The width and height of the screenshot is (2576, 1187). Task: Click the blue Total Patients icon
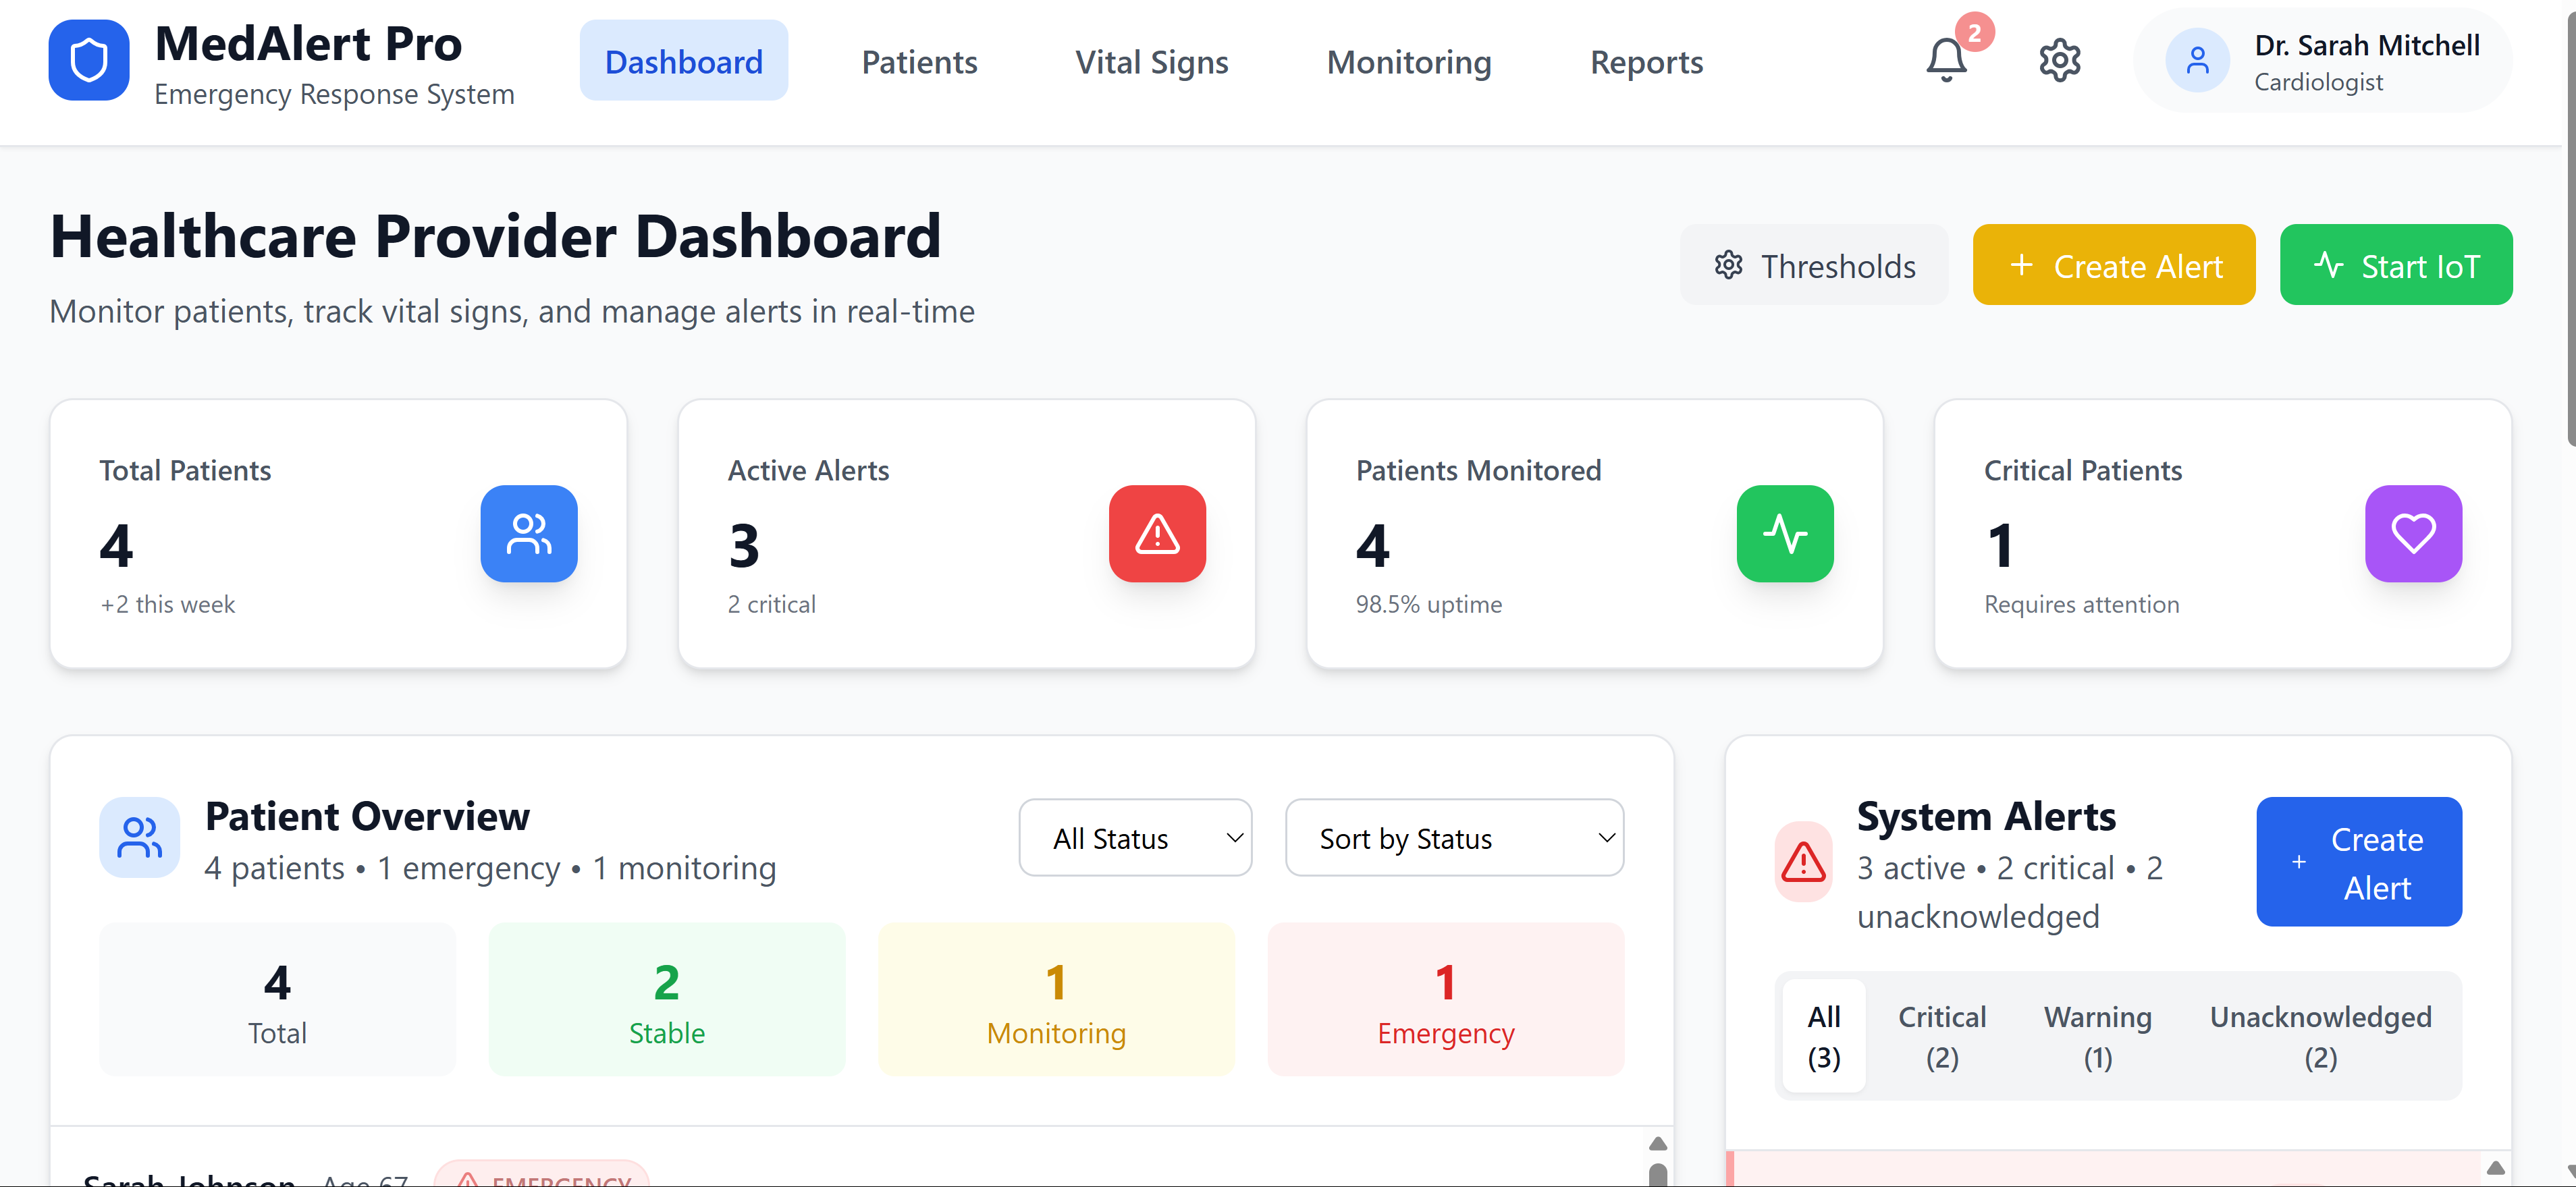[529, 534]
